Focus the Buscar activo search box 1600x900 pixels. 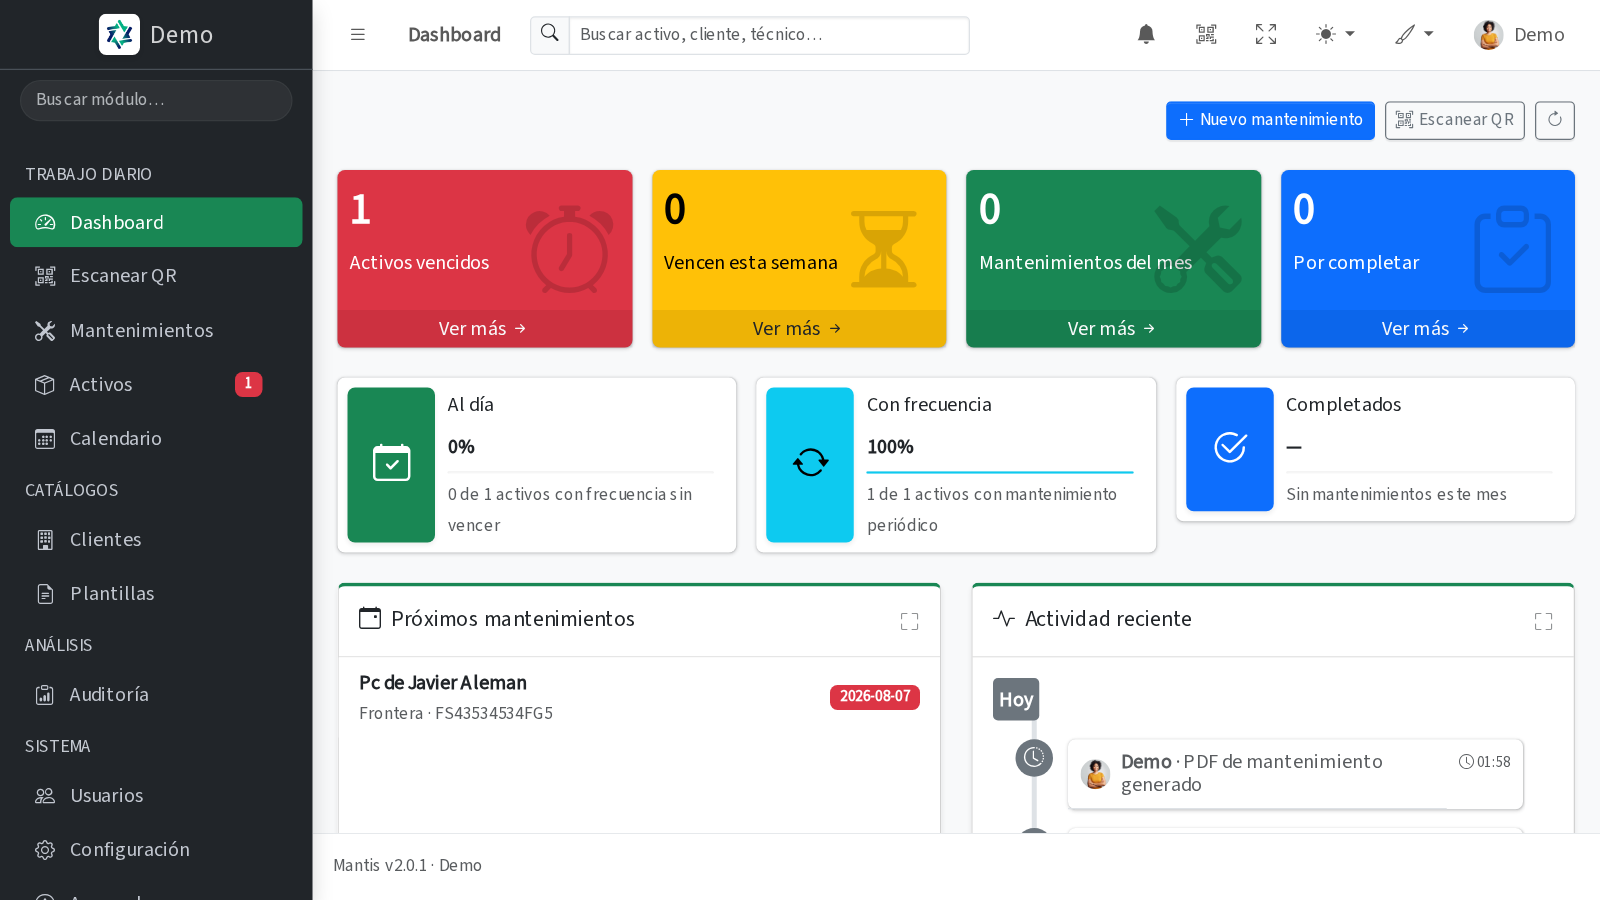769,35
